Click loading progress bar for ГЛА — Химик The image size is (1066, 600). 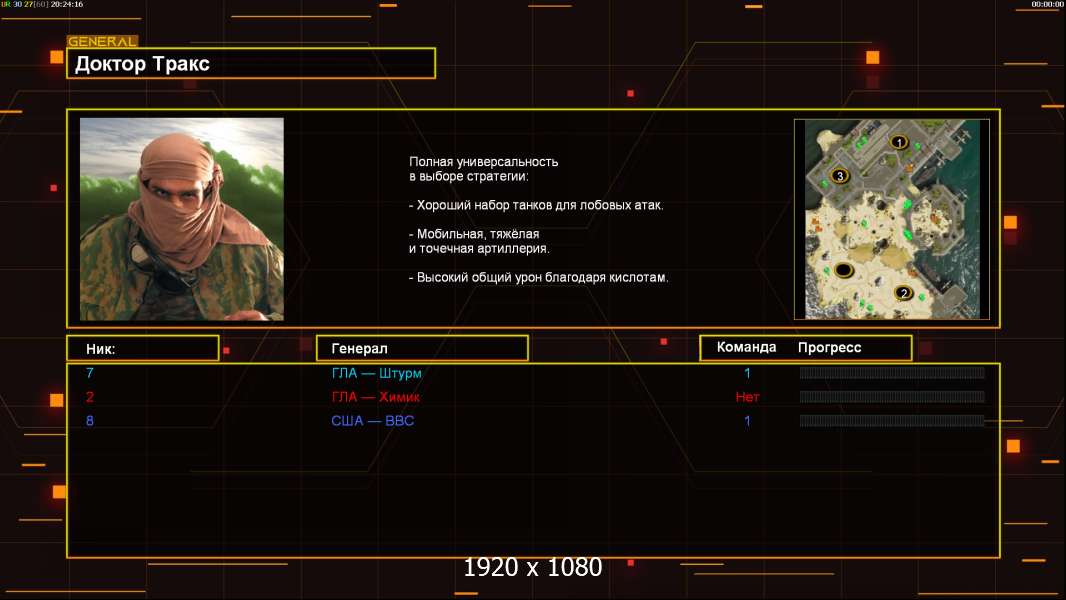pyautogui.click(x=892, y=397)
